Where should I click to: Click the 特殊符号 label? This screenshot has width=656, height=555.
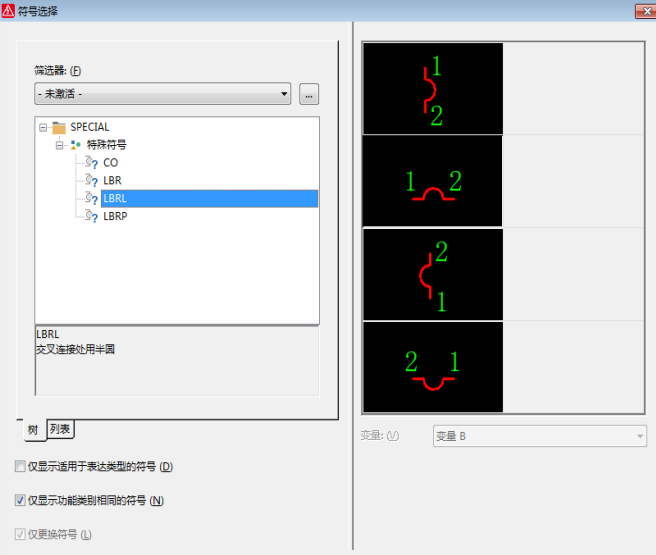106,145
